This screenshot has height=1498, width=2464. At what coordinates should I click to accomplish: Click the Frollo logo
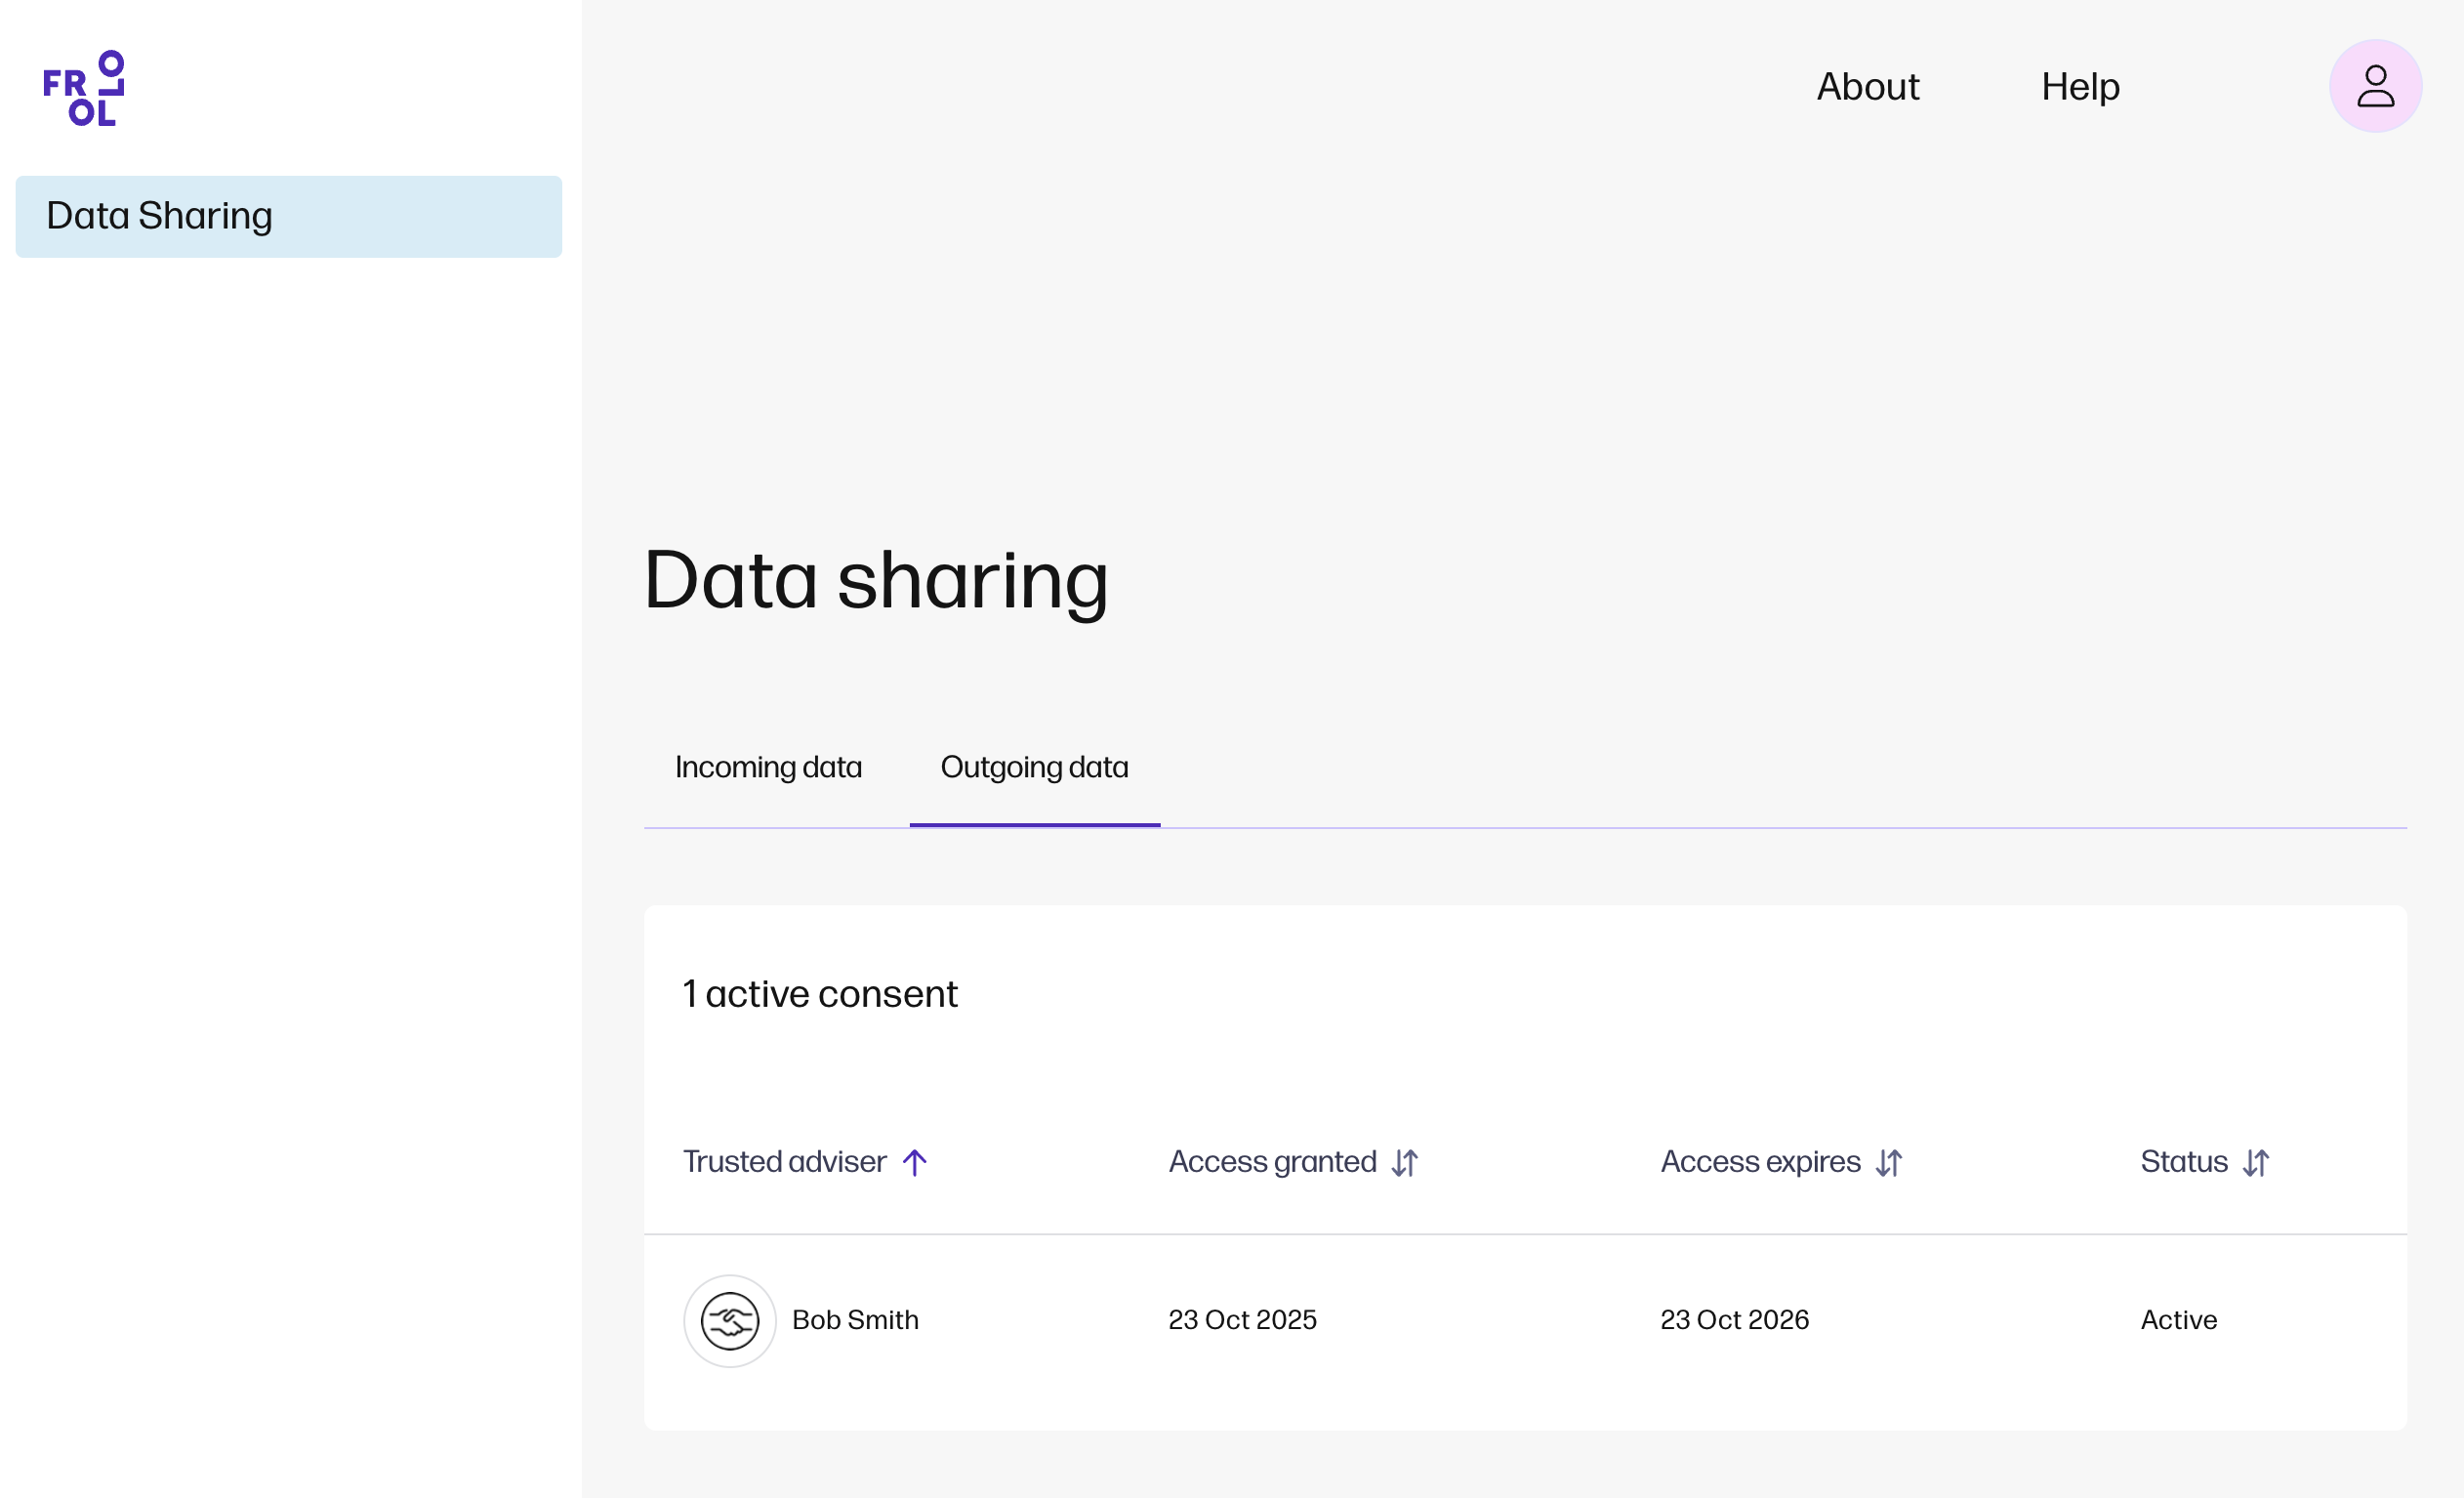tap(84, 88)
